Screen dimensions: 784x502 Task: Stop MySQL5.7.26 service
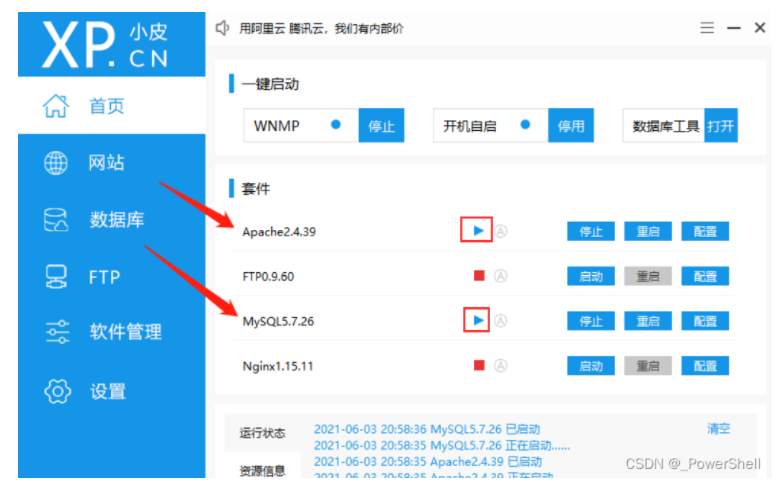590,321
